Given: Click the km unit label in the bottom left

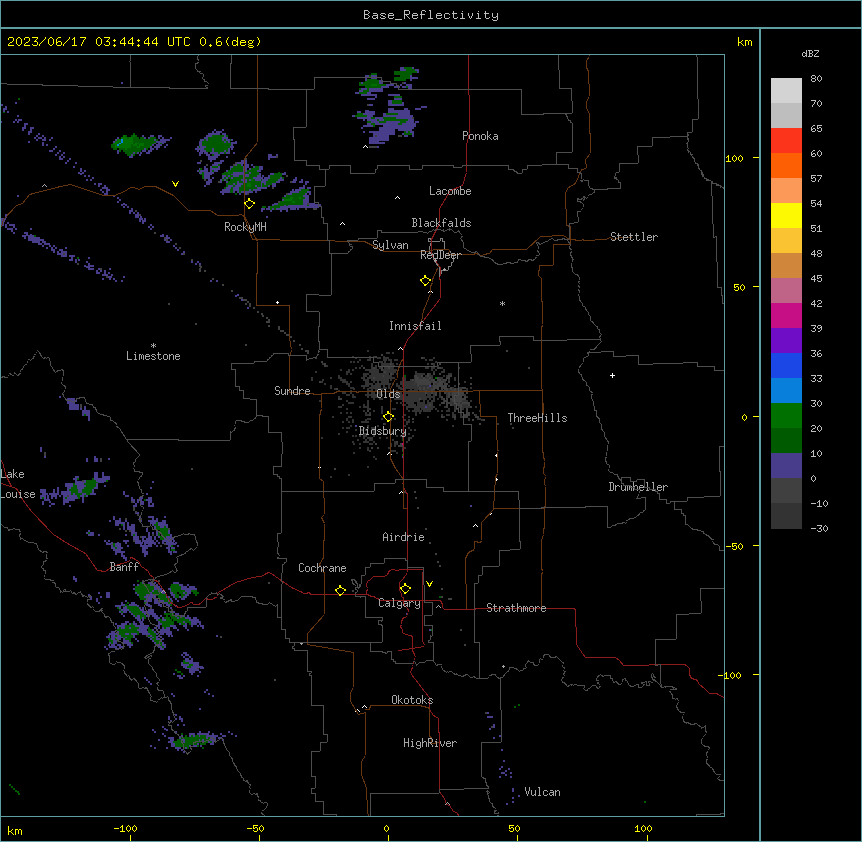Looking at the screenshot, I should pos(15,831).
